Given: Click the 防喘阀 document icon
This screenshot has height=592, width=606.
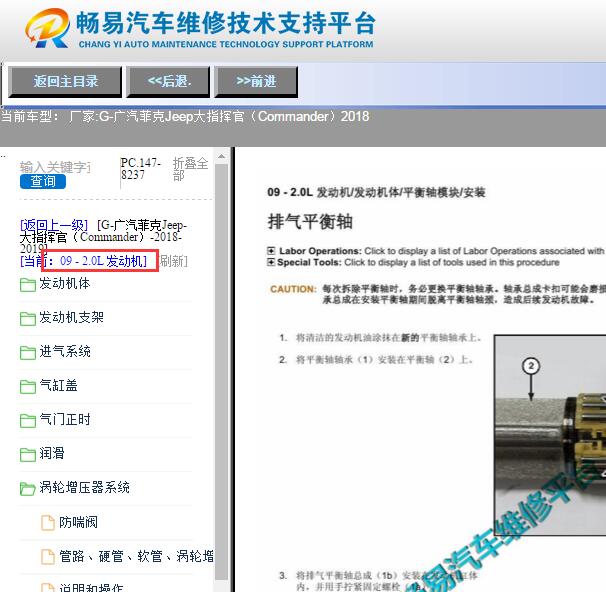Looking at the screenshot, I should (x=48, y=523).
